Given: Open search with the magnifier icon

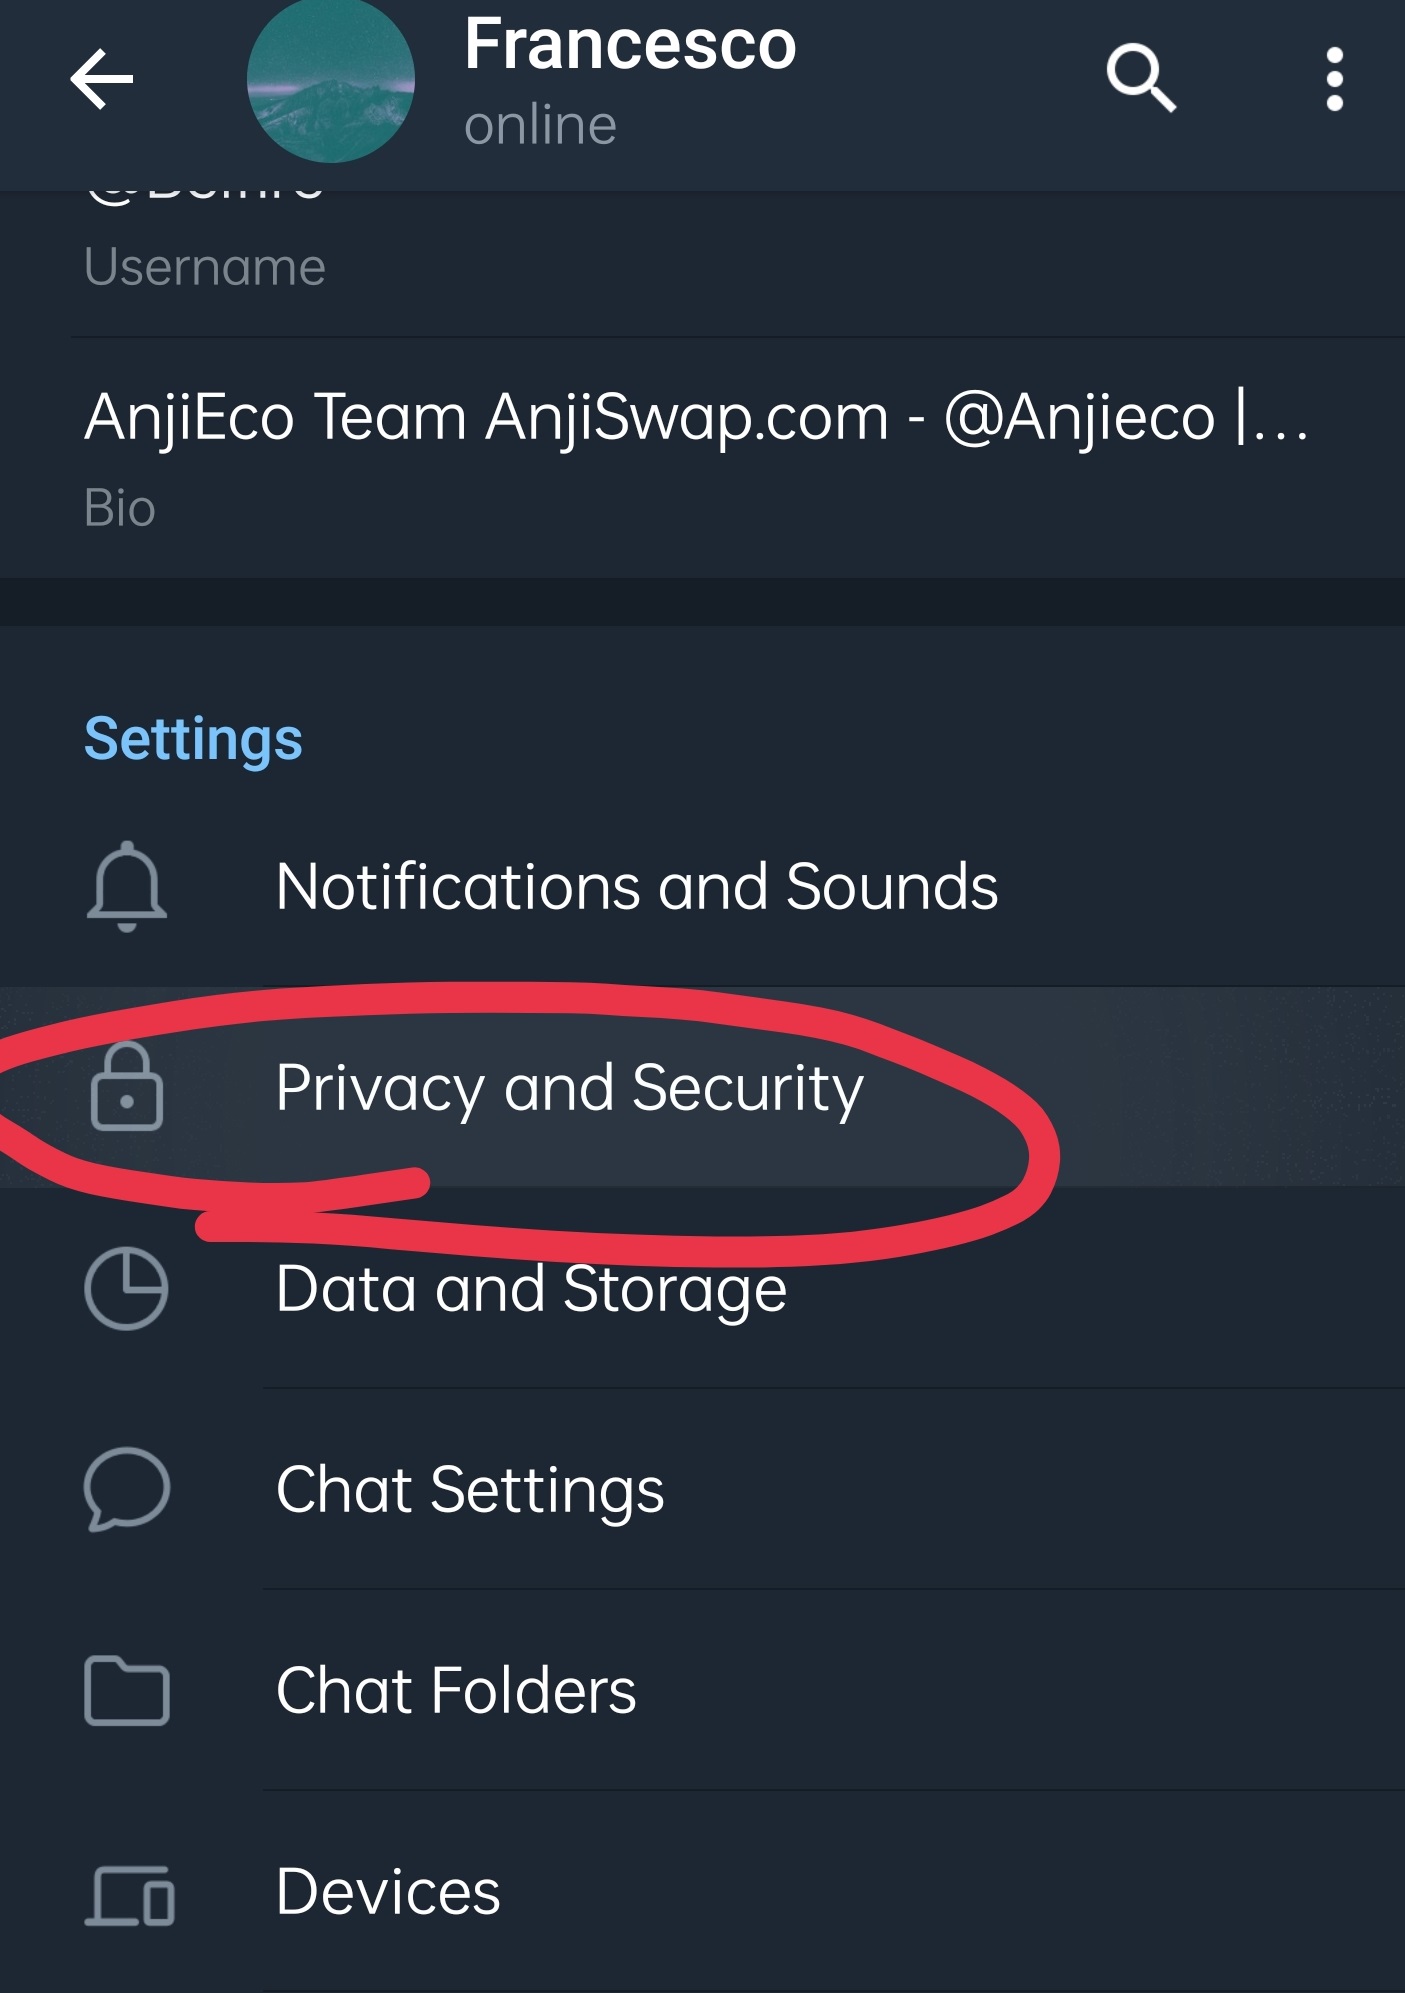Looking at the screenshot, I should click(1140, 78).
